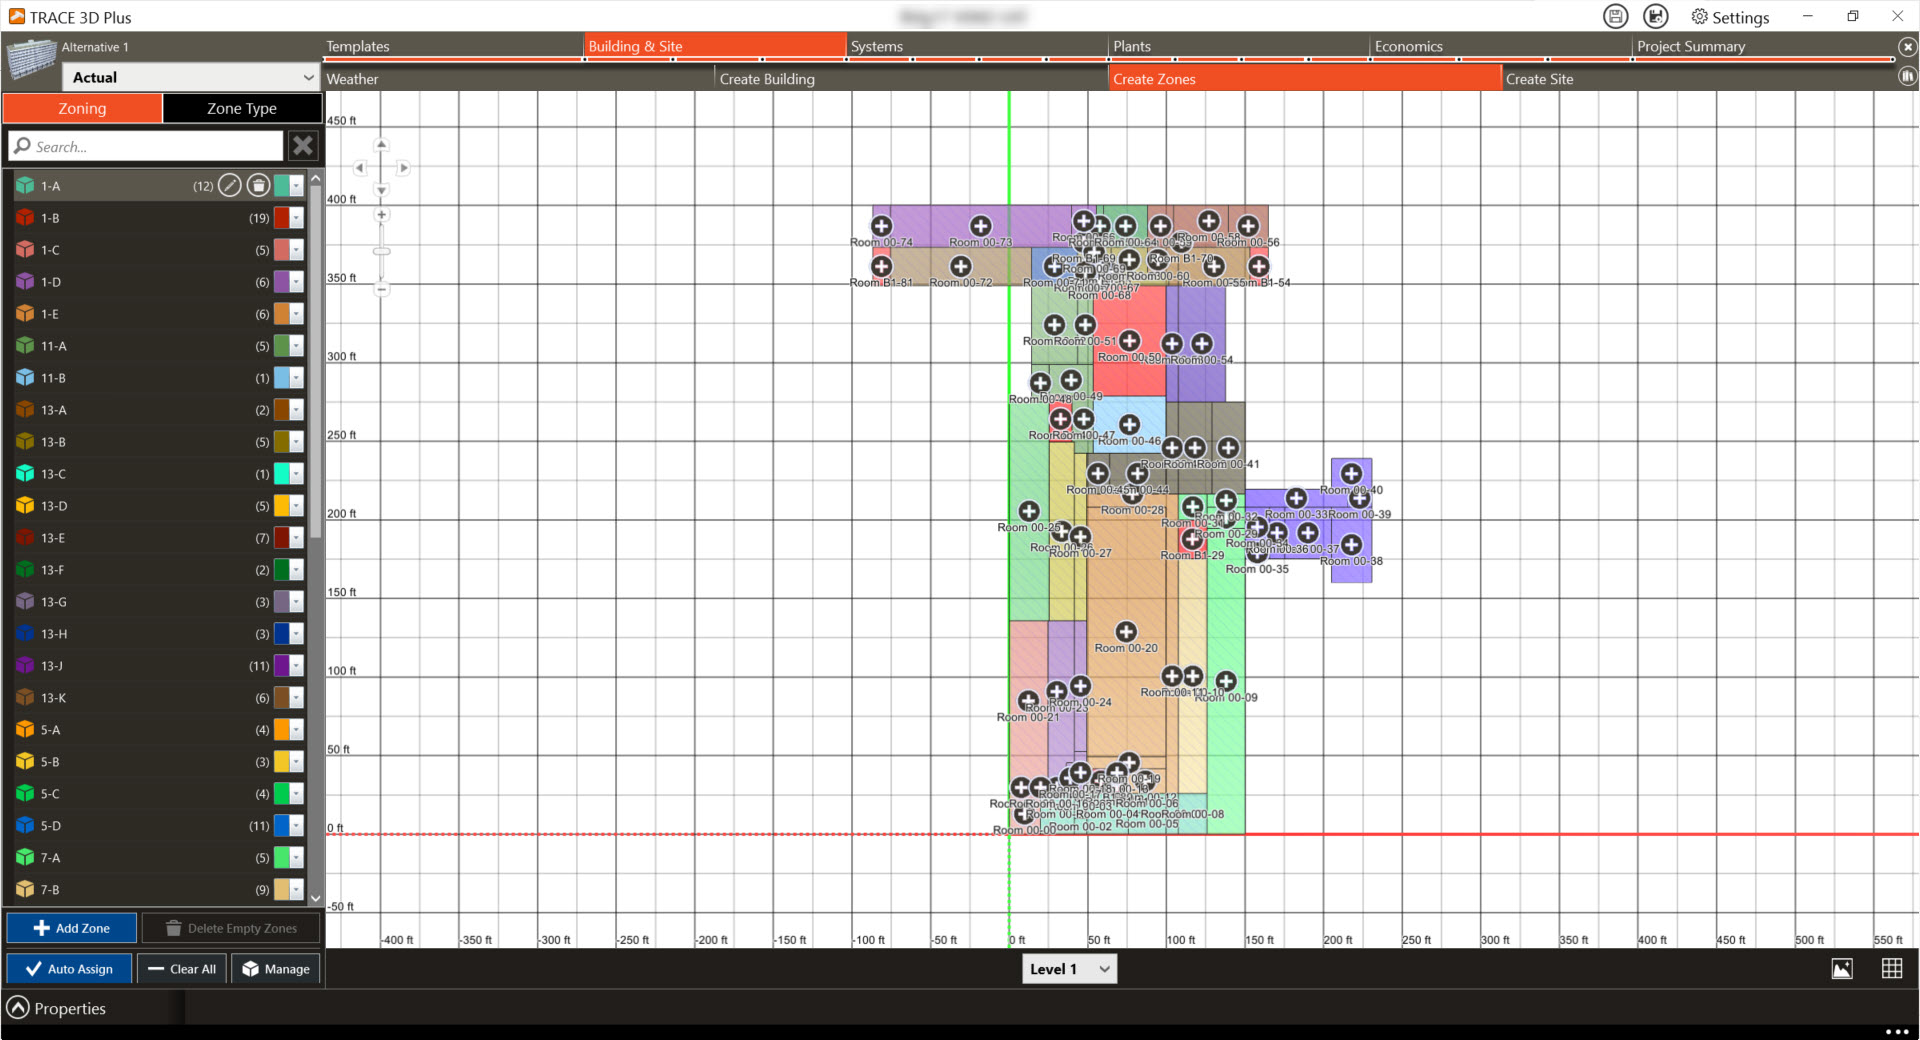Click the trash icon on zone 1-A
Viewport: 1920px width, 1040px height.
coord(259,185)
